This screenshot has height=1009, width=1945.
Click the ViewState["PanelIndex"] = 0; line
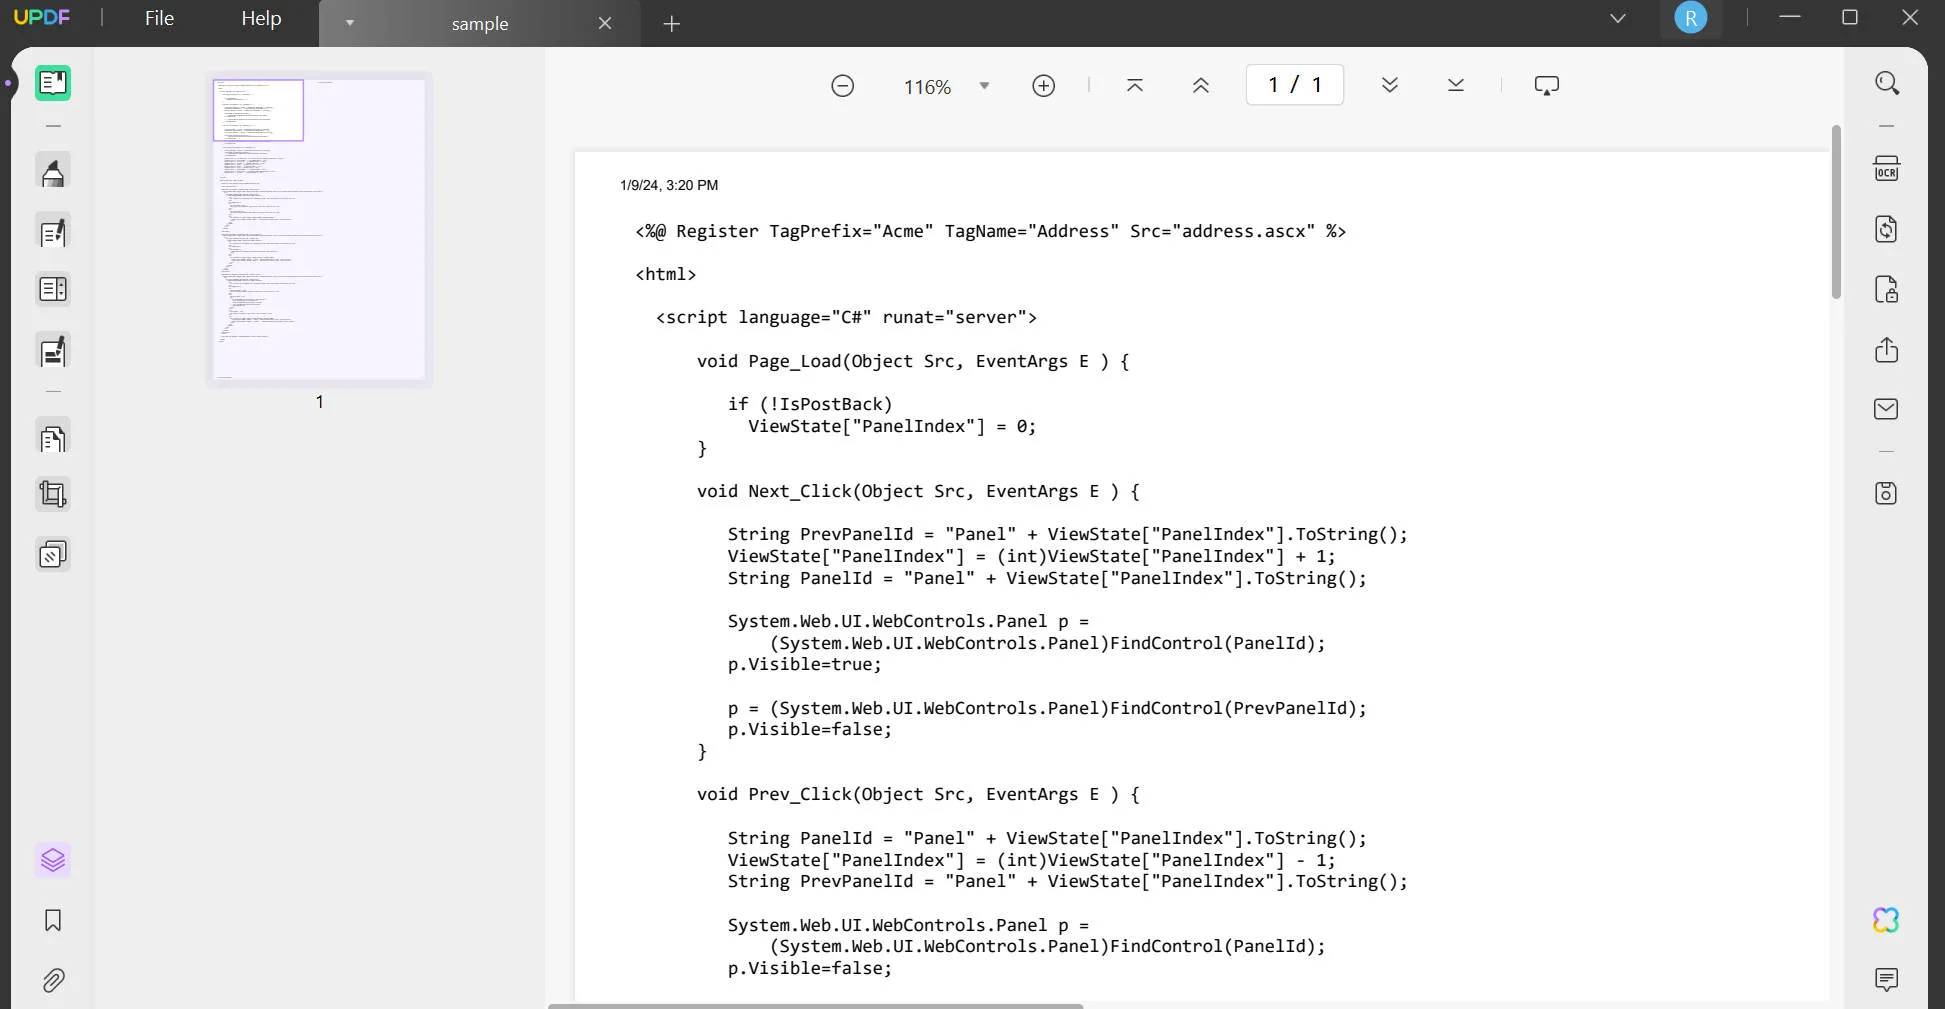[x=892, y=426]
